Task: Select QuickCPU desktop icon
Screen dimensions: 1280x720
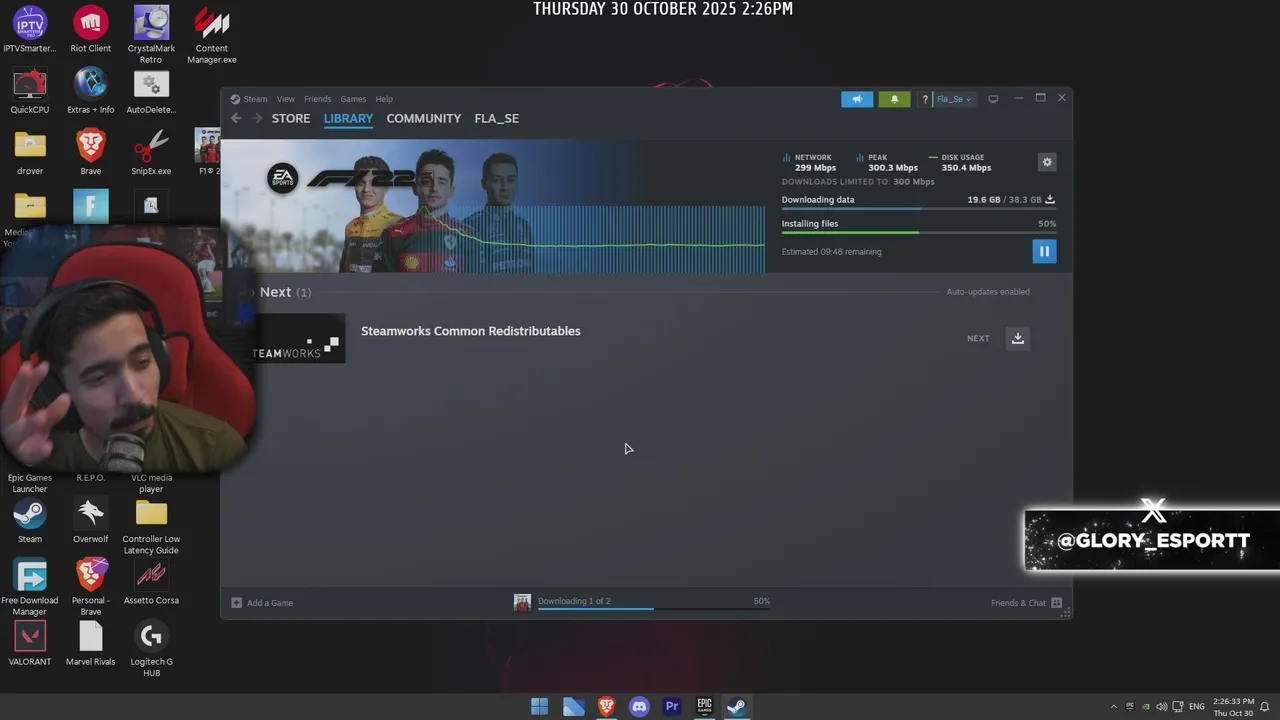Action: [x=30, y=91]
